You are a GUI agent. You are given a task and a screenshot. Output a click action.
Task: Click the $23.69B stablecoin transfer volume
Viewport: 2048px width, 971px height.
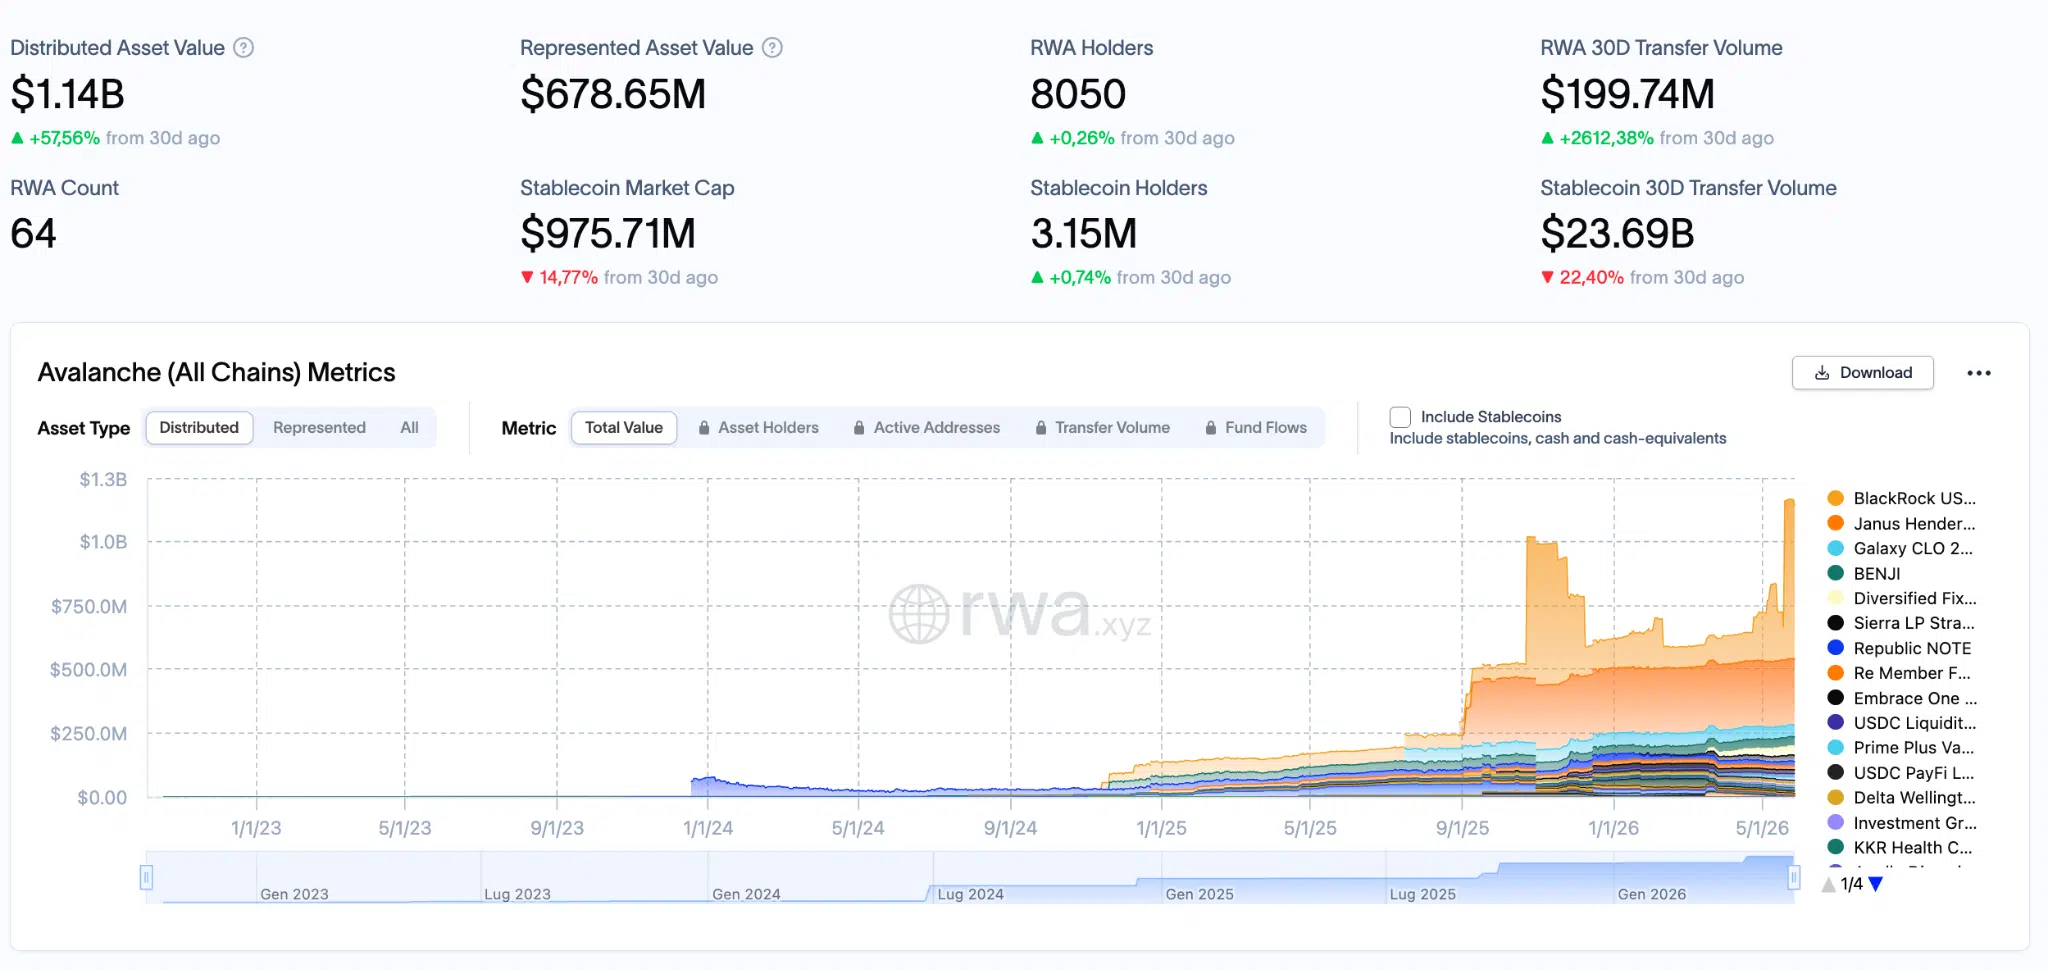(x=1617, y=234)
